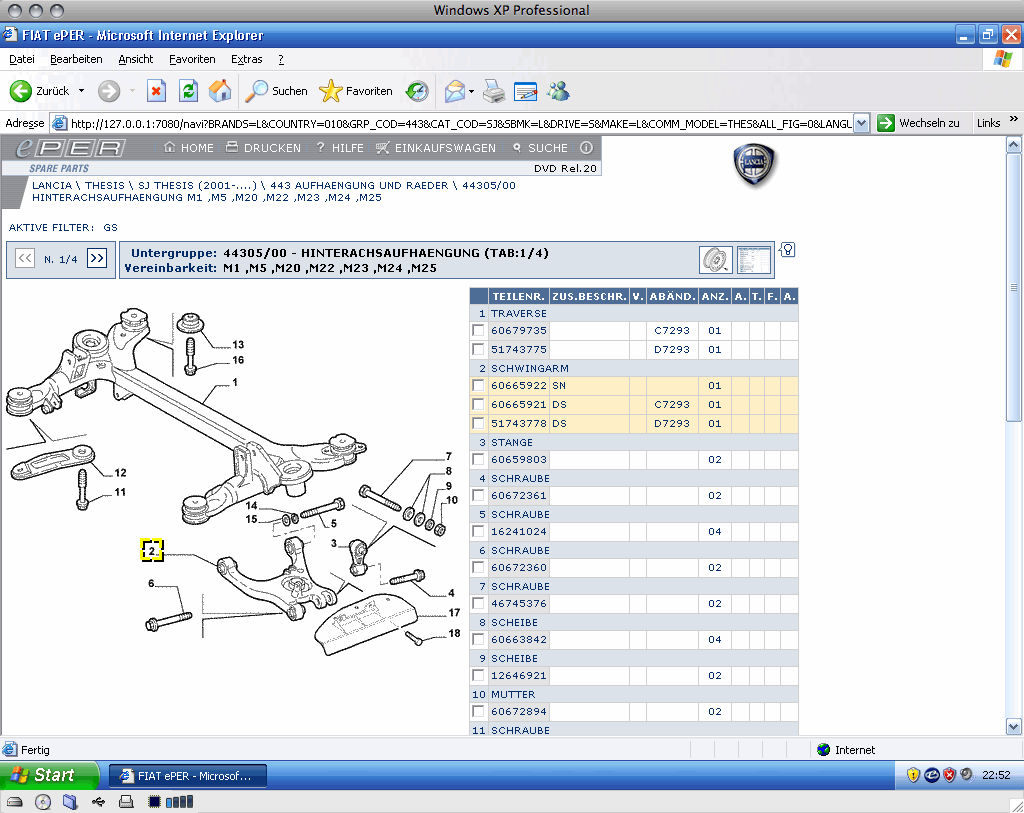This screenshot has height=813, width=1024.
Task: Expand the Links toolbar chevron
Action: (1014, 119)
